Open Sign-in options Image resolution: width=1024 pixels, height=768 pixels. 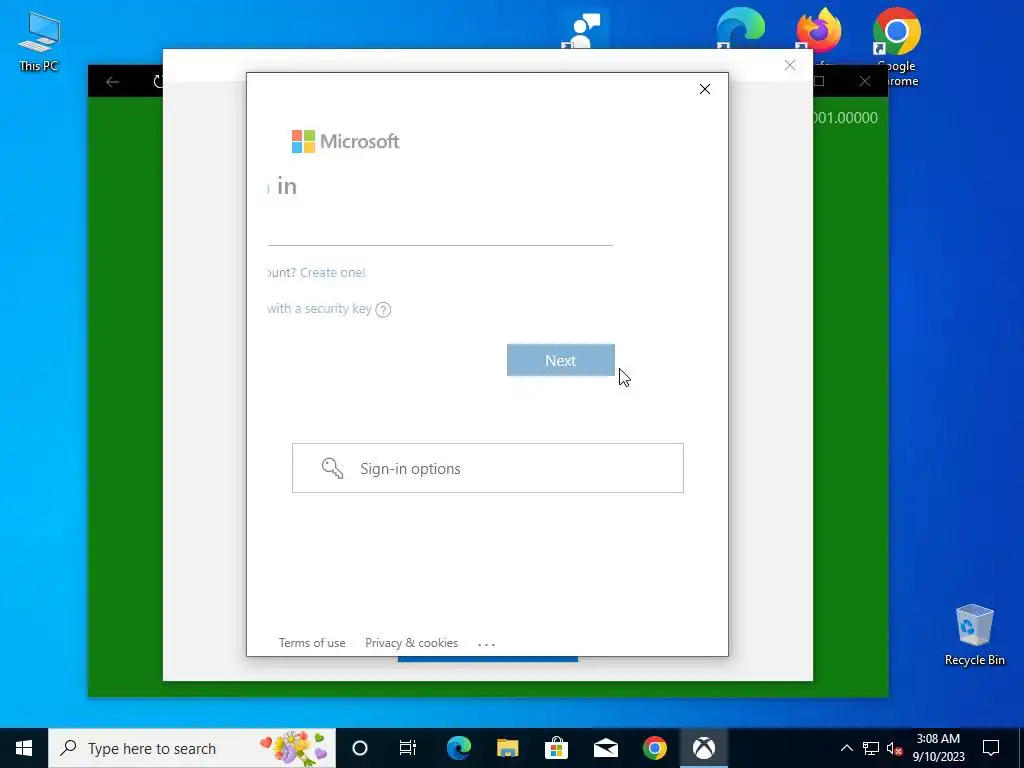[x=487, y=468]
